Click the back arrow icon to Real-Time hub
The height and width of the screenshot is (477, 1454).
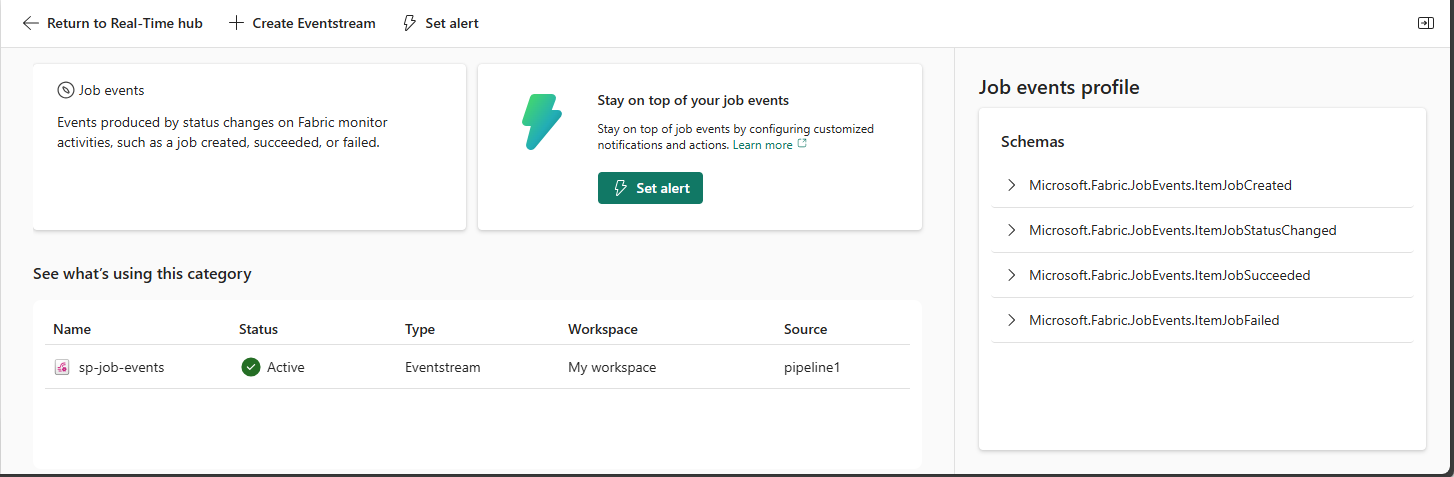pos(31,23)
